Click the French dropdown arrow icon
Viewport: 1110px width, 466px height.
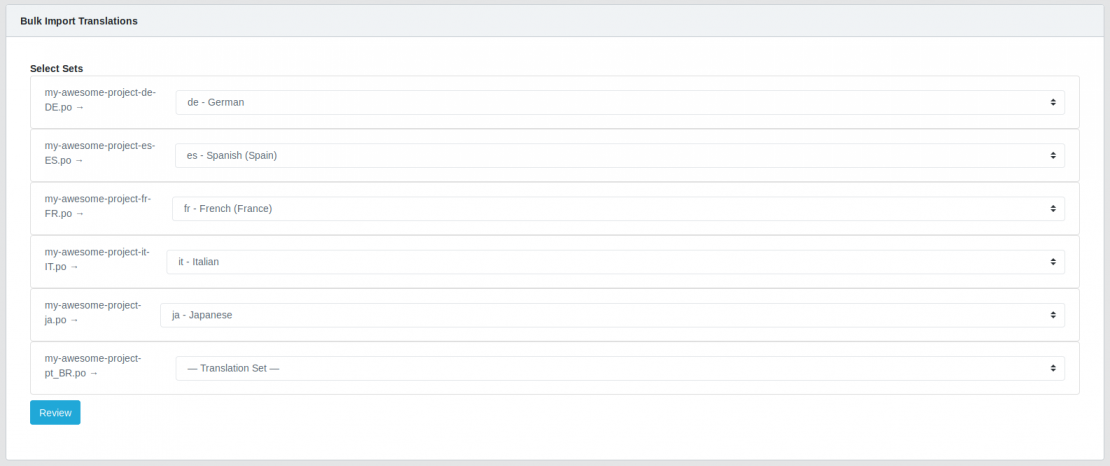tap(1053, 208)
